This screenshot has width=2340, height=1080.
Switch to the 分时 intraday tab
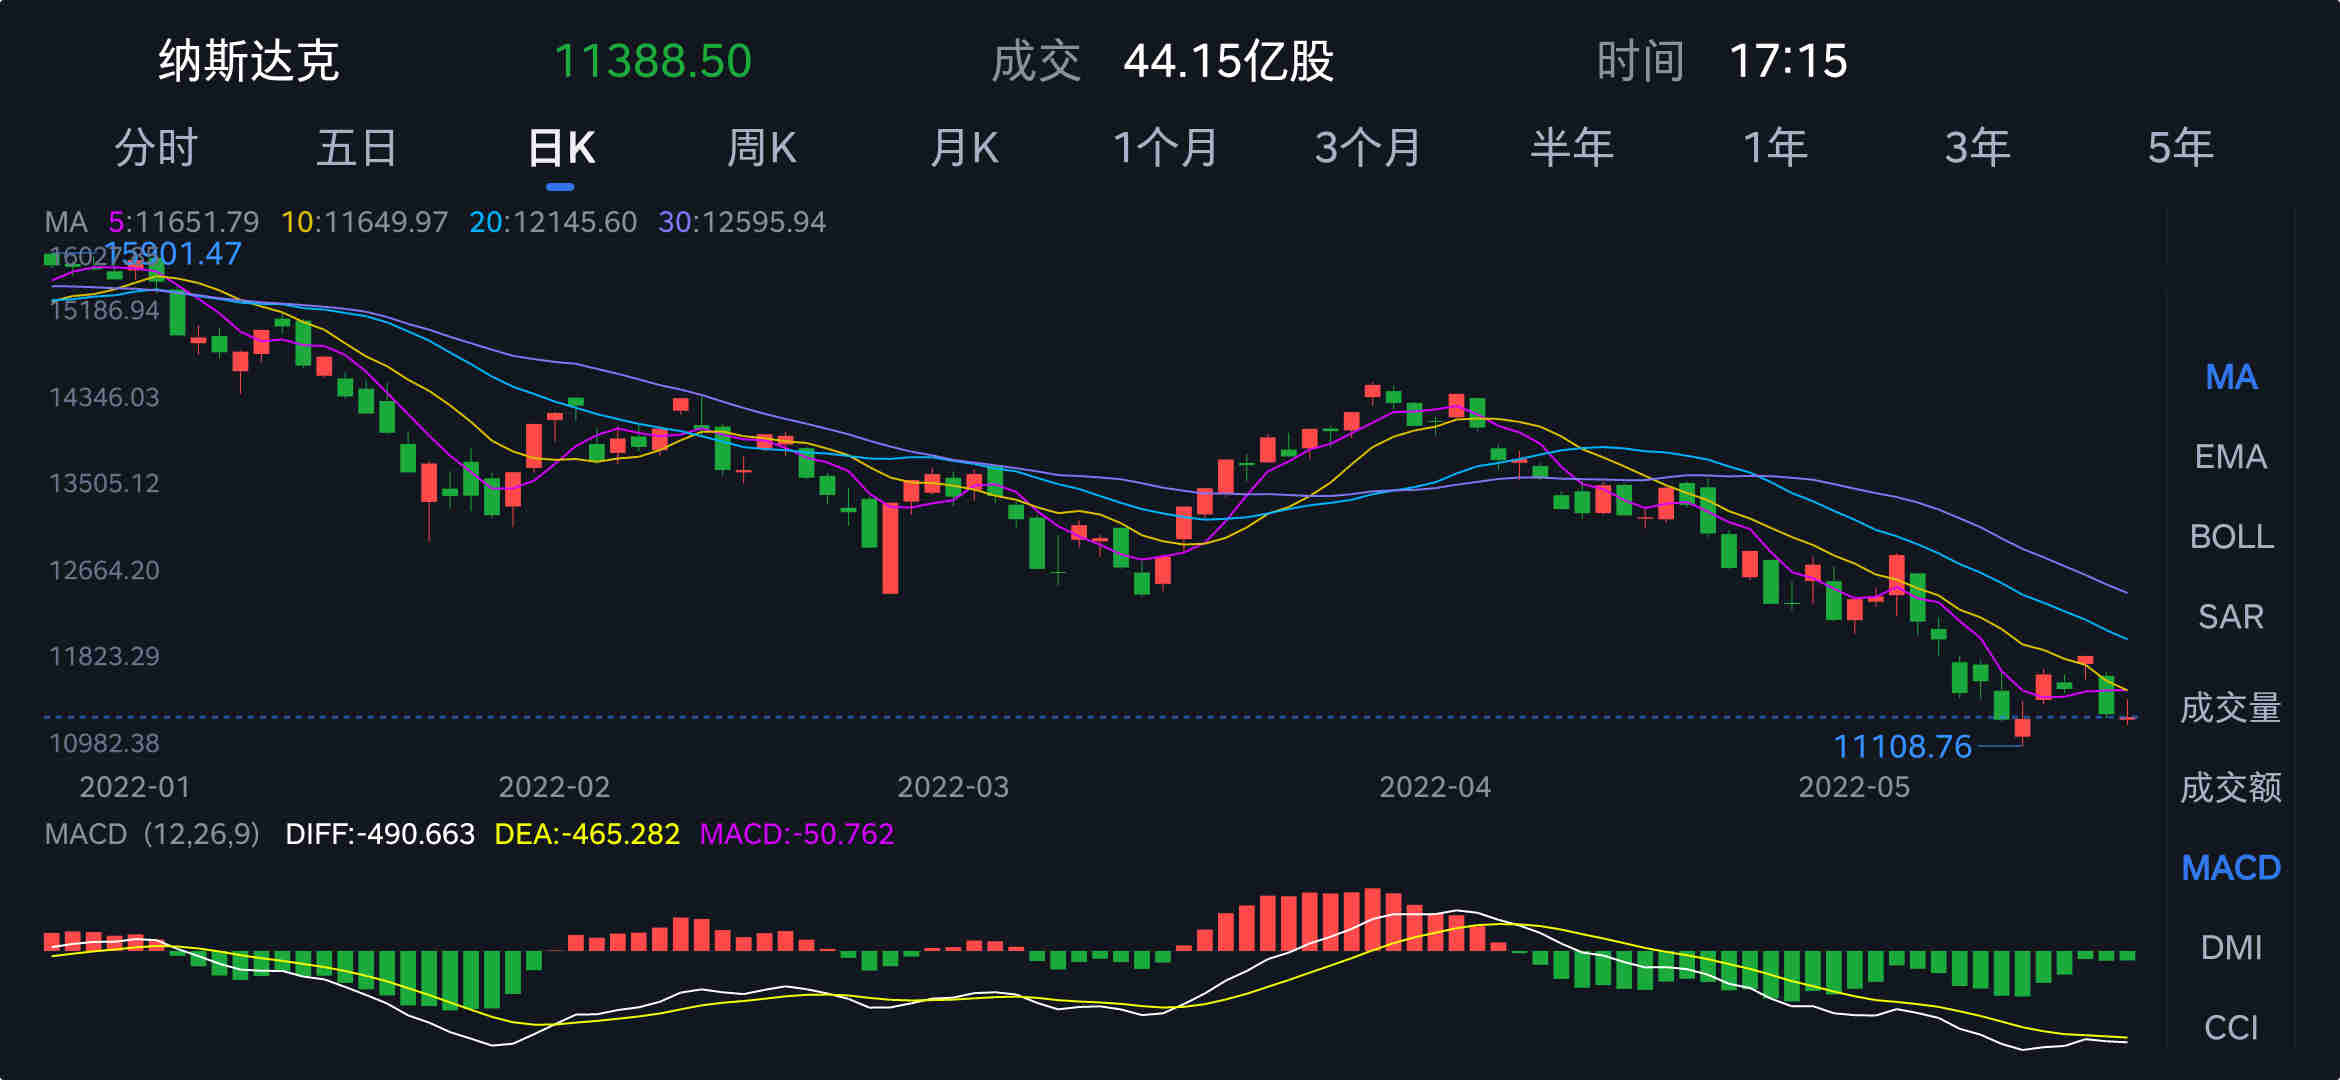(x=156, y=148)
